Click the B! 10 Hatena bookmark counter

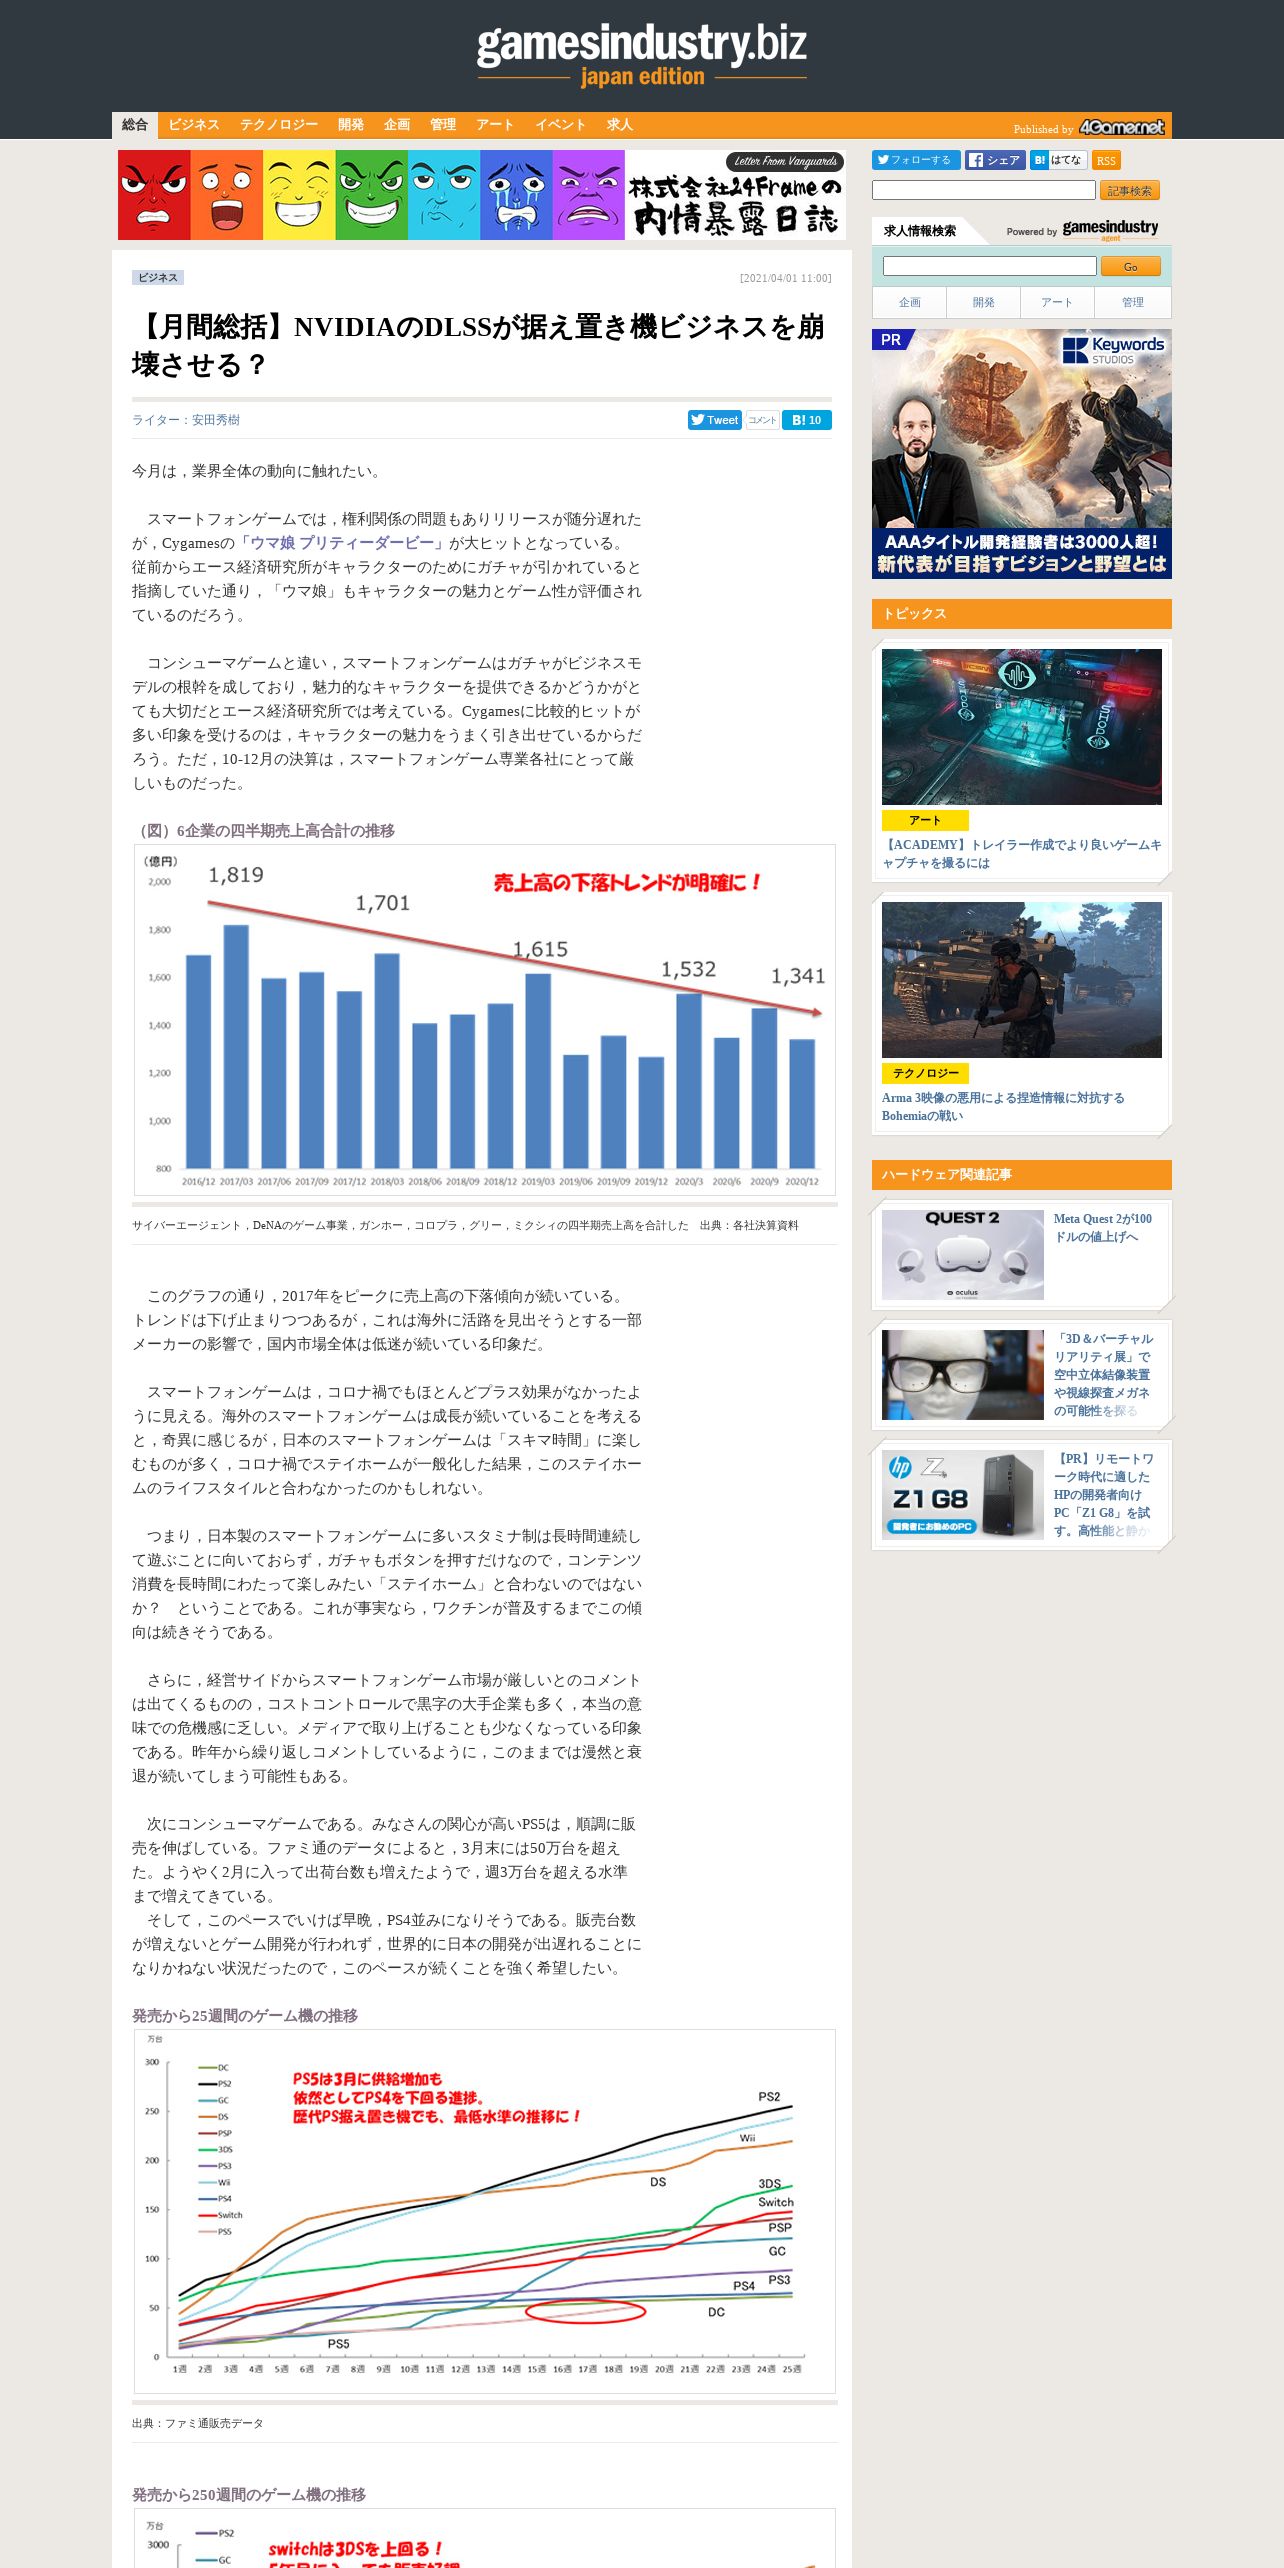[x=807, y=420]
